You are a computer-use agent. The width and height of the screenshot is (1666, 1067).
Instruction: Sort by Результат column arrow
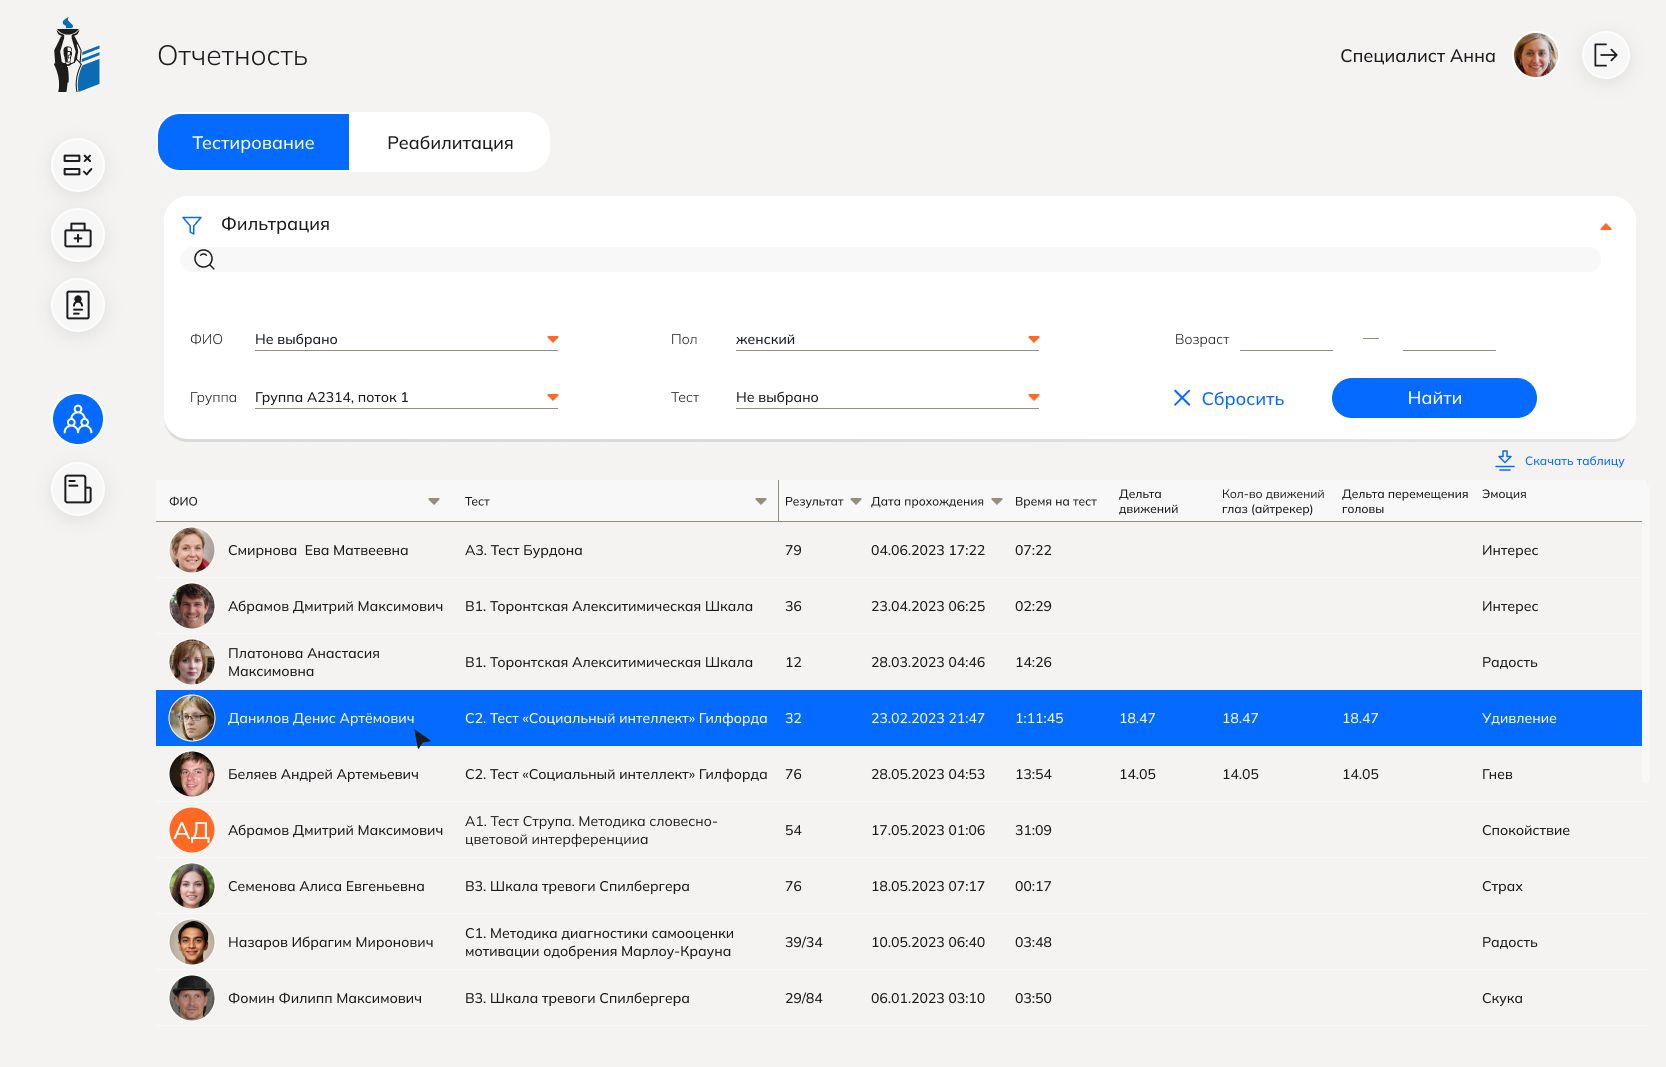coord(856,502)
